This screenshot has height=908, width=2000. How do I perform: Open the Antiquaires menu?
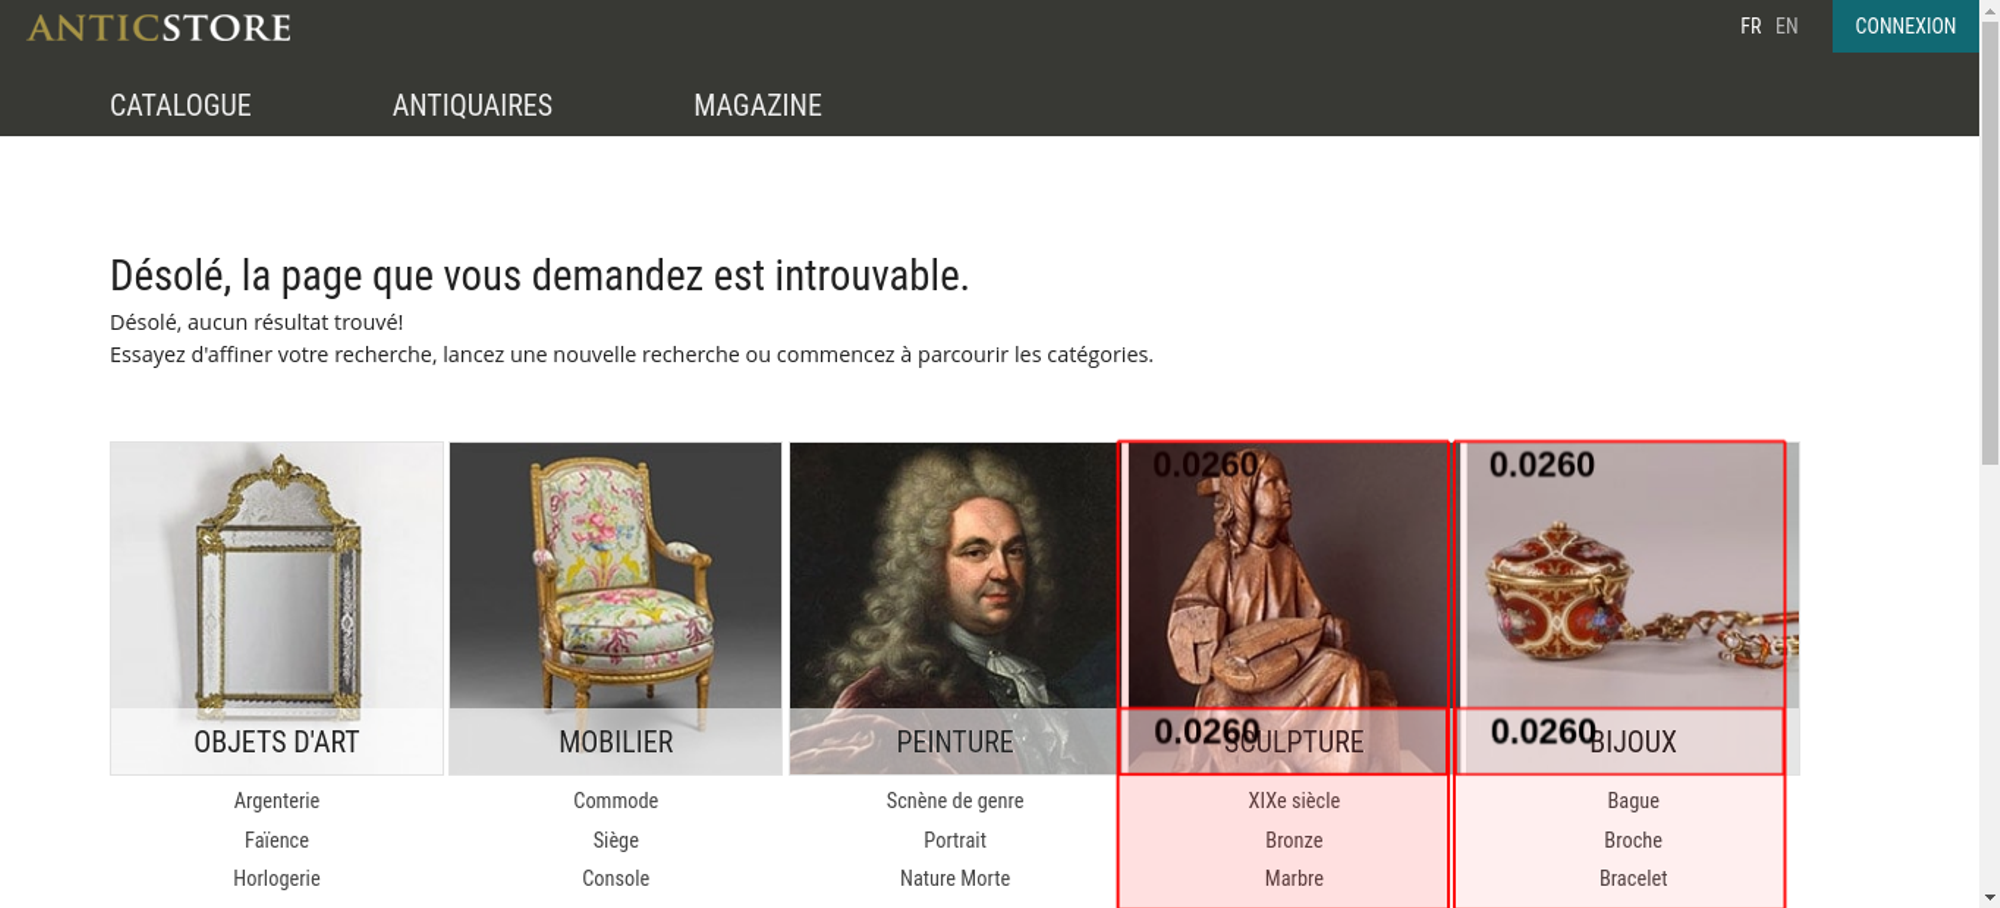[x=472, y=105]
